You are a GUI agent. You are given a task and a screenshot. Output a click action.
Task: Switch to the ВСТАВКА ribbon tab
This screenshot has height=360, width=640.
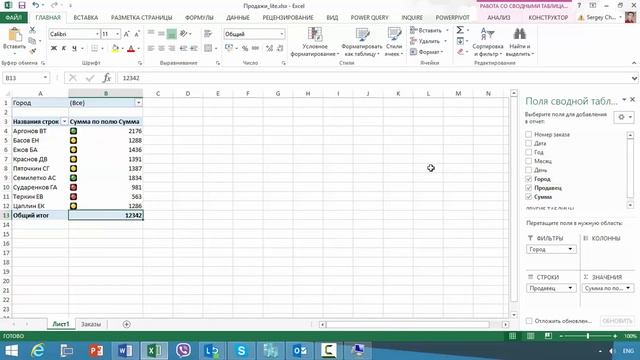pyautogui.click(x=86, y=18)
